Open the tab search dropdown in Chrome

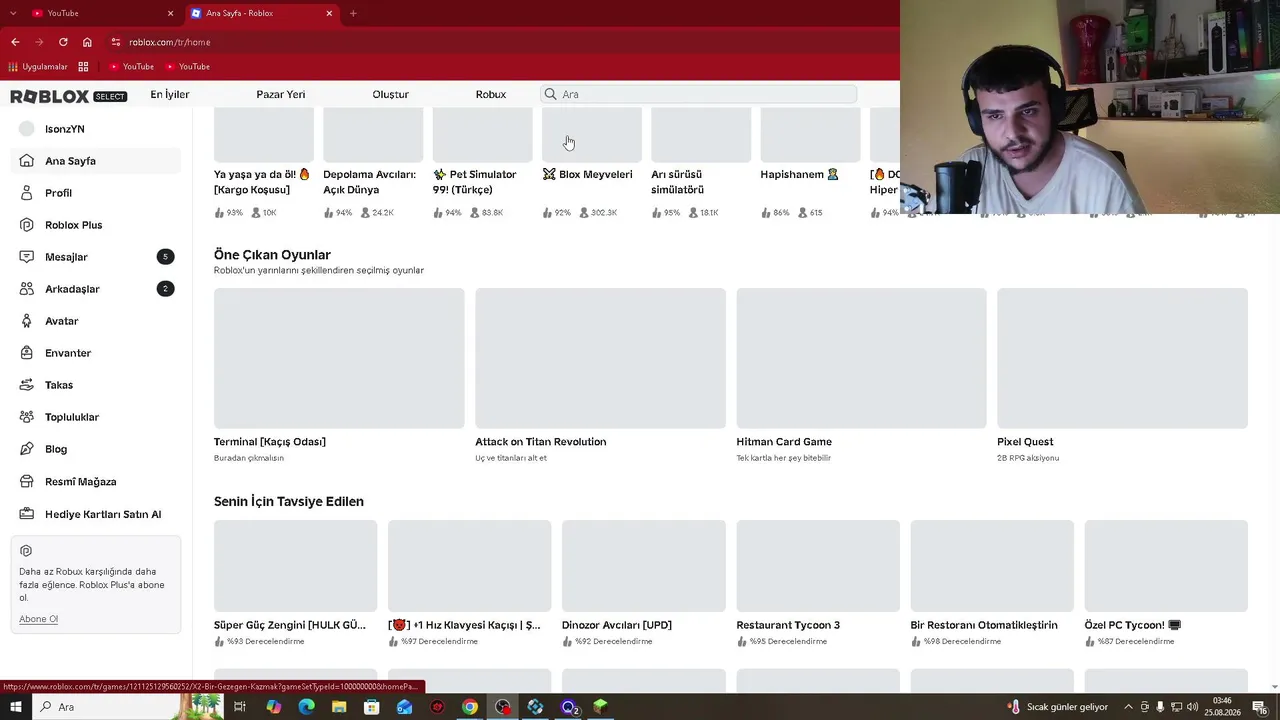point(12,13)
